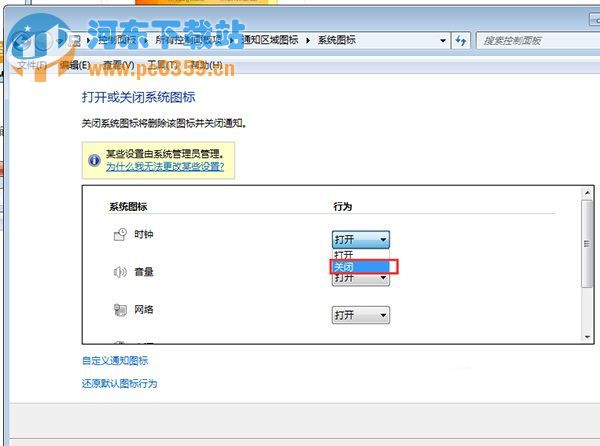
Task: Click the heading 打开或关闭系统图标
Action: point(139,97)
